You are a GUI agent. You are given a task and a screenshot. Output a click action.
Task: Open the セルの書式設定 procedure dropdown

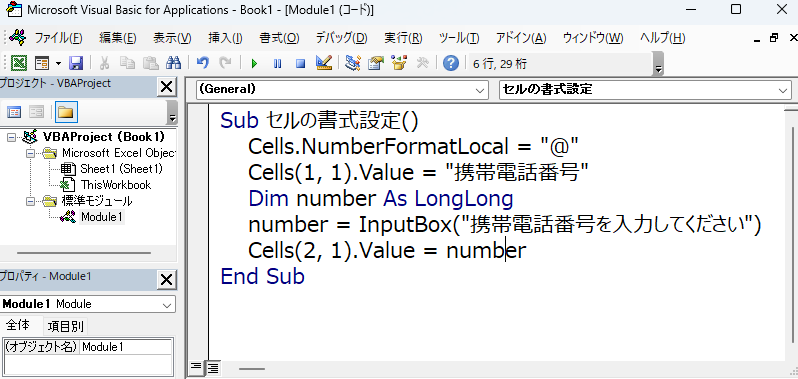(x=646, y=90)
